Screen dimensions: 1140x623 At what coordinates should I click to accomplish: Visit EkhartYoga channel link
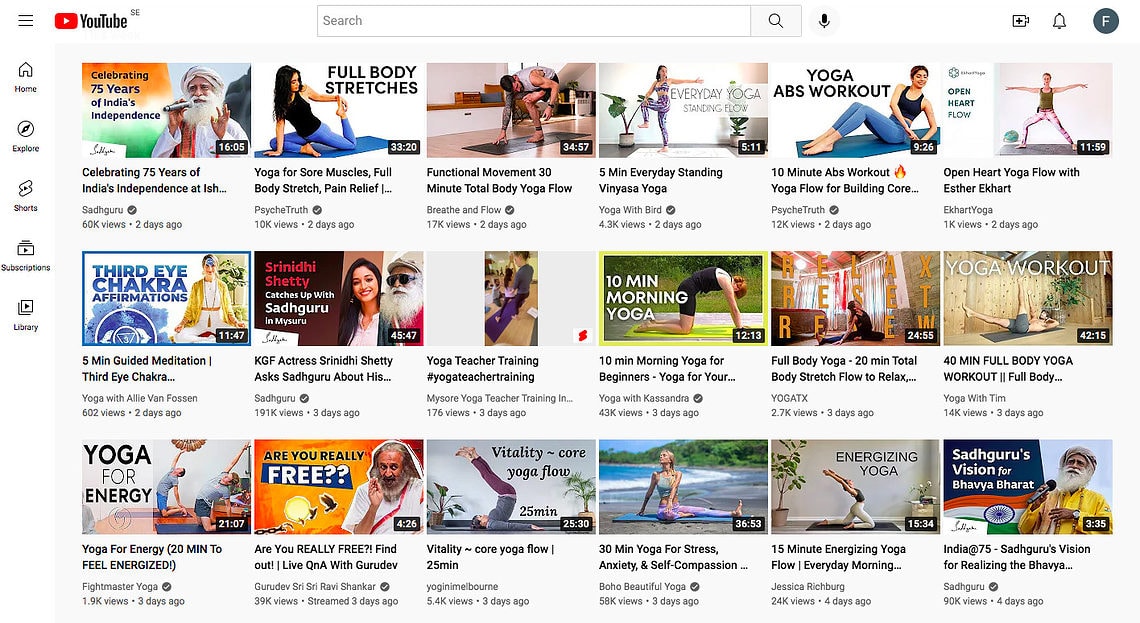[968, 210]
